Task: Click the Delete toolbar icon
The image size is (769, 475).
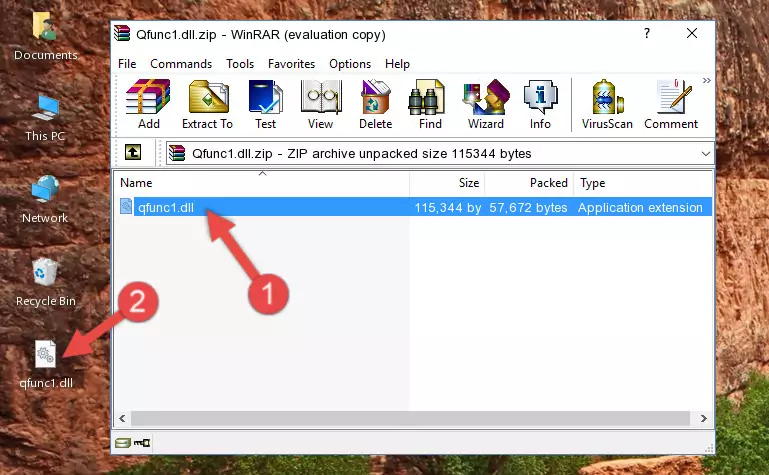Action: (375, 104)
